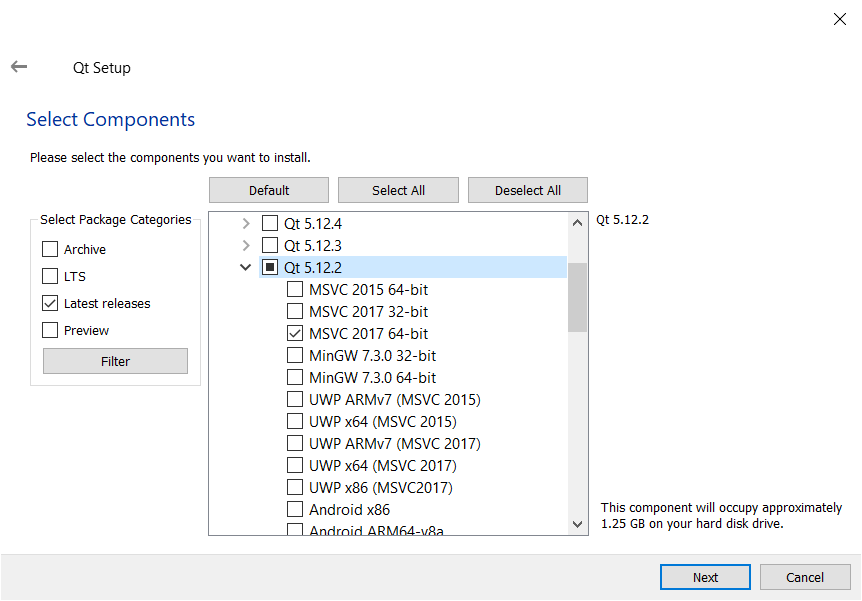Viewport: 862px width, 601px height.
Task: Close the Qt Setup window
Action: click(x=839, y=19)
